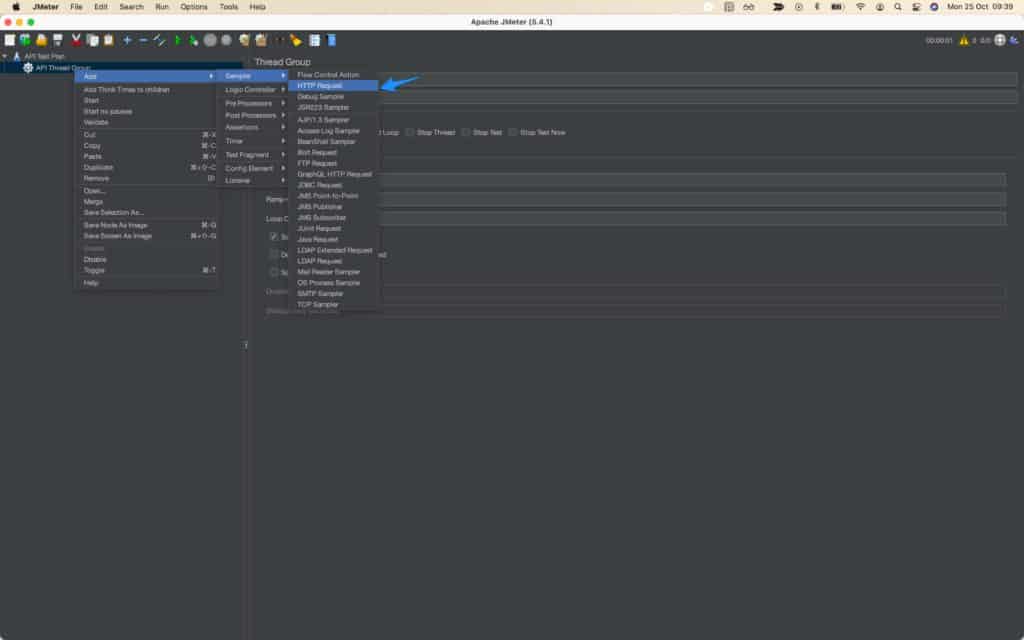1024x640 pixels.
Task: Choose Debug Sampler from the list
Action: coord(333,97)
